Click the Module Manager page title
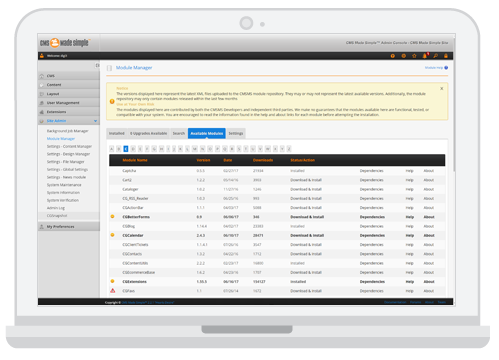The height and width of the screenshot is (360, 499). [x=134, y=68]
